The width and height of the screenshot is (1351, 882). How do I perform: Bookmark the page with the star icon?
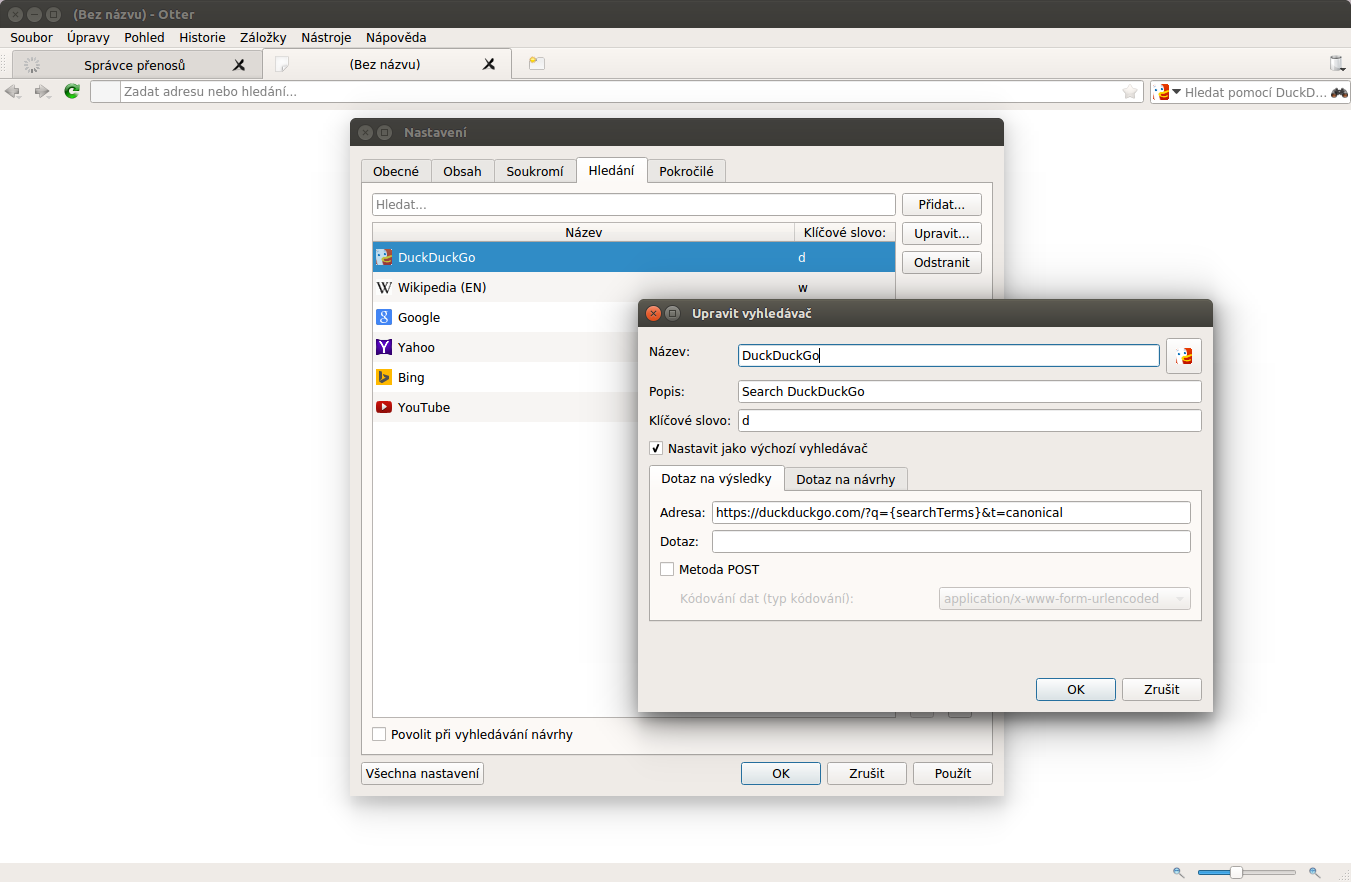tap(1130, 92)
